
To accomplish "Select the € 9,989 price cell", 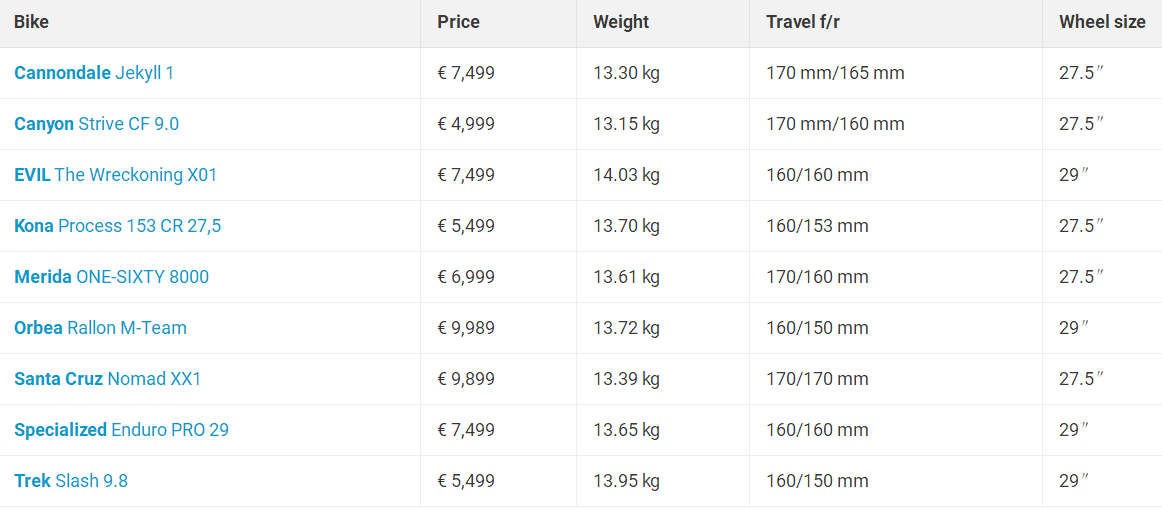I will point(466,328).
